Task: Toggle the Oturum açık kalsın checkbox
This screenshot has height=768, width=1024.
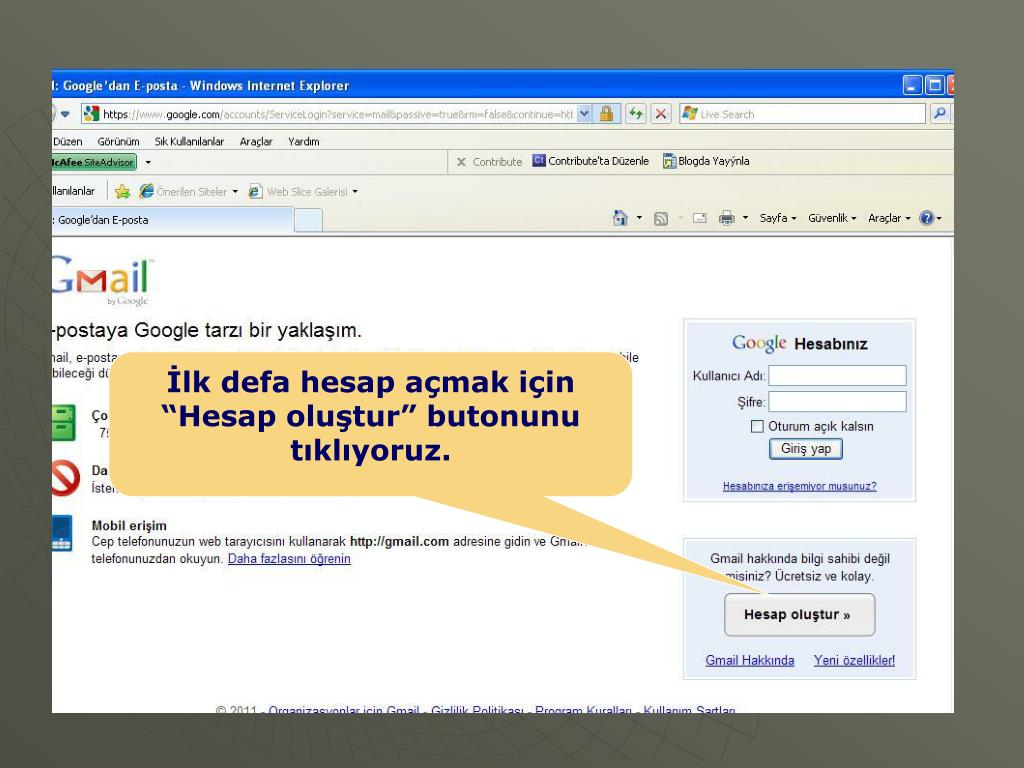Action: point(757,426)
